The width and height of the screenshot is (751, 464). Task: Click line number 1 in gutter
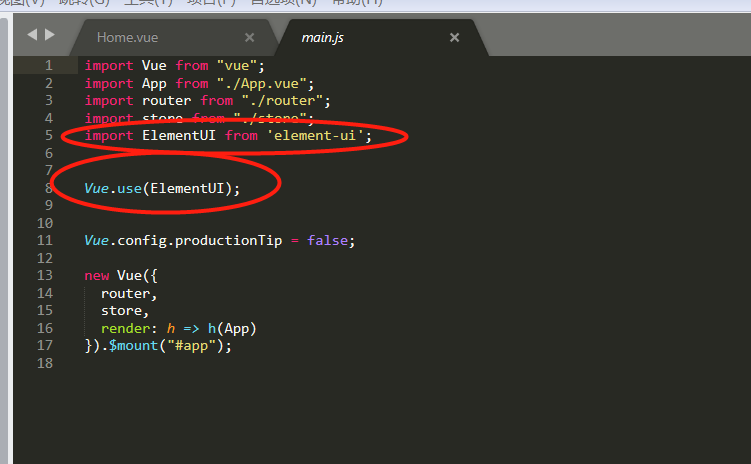[49, 66]
